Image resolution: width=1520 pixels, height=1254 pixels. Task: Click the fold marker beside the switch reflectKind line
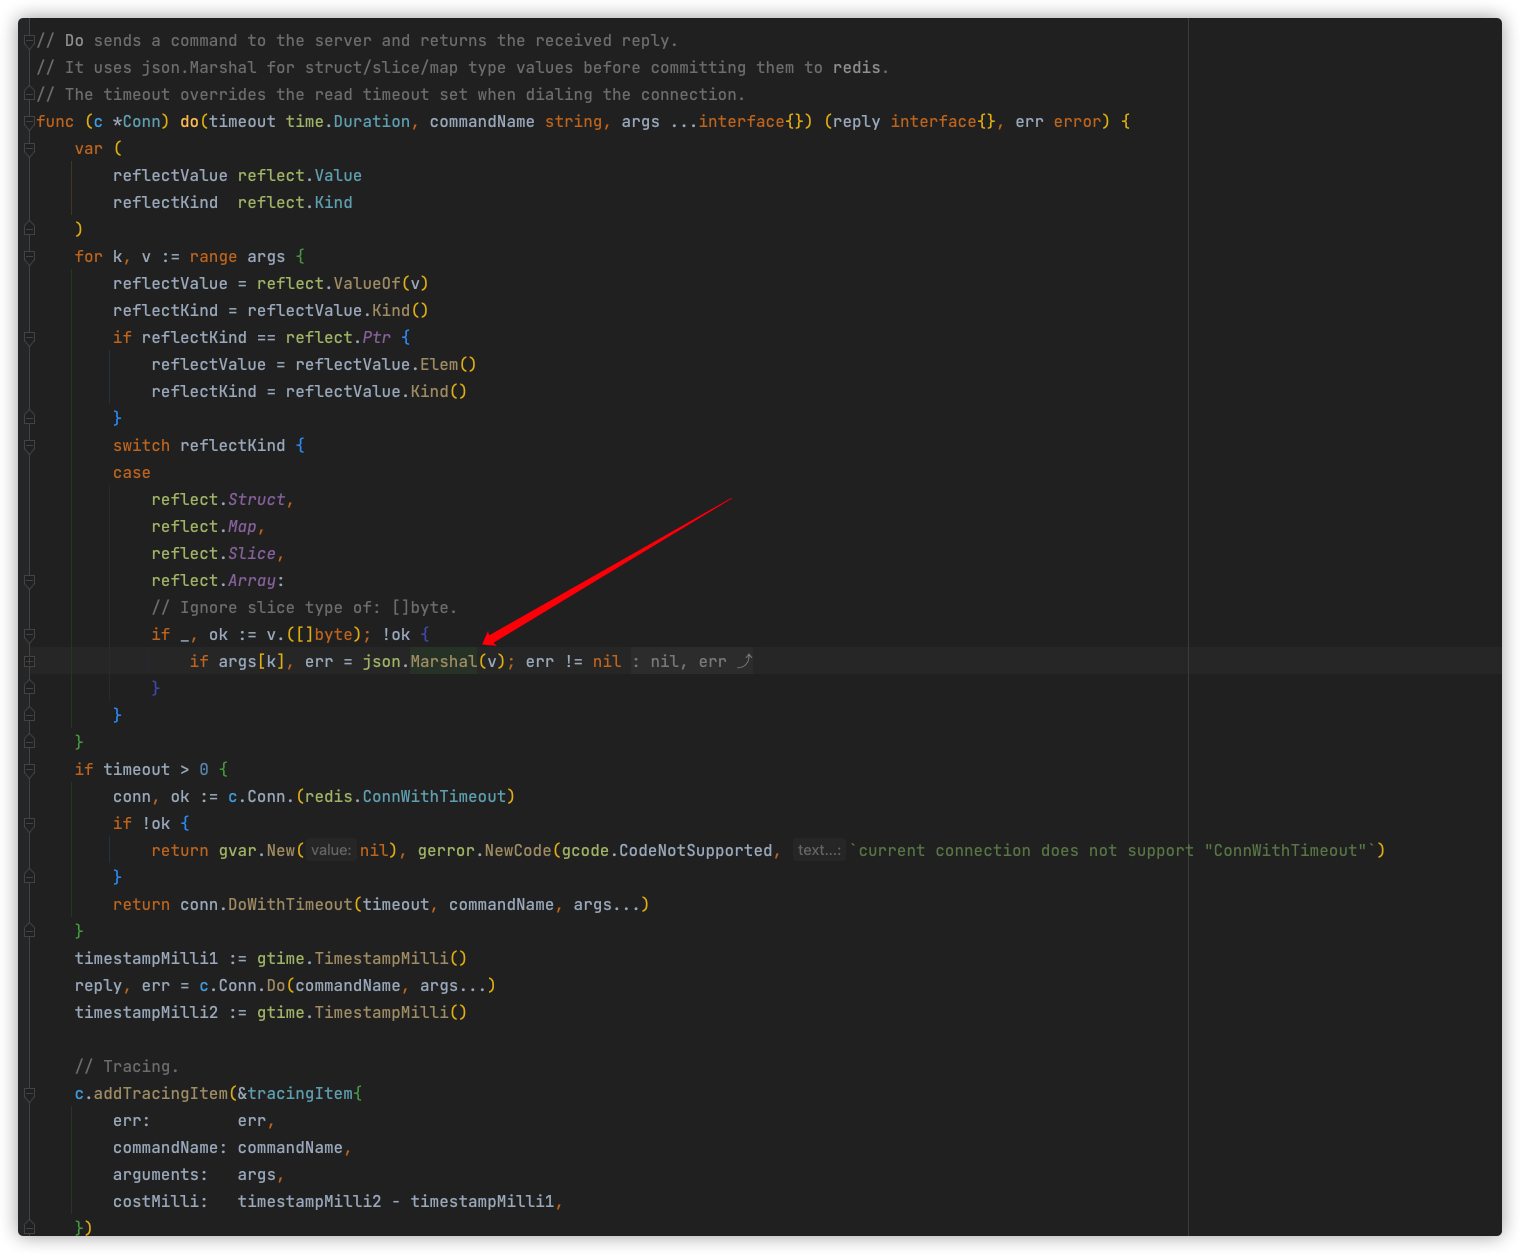[x=29, y=444]
